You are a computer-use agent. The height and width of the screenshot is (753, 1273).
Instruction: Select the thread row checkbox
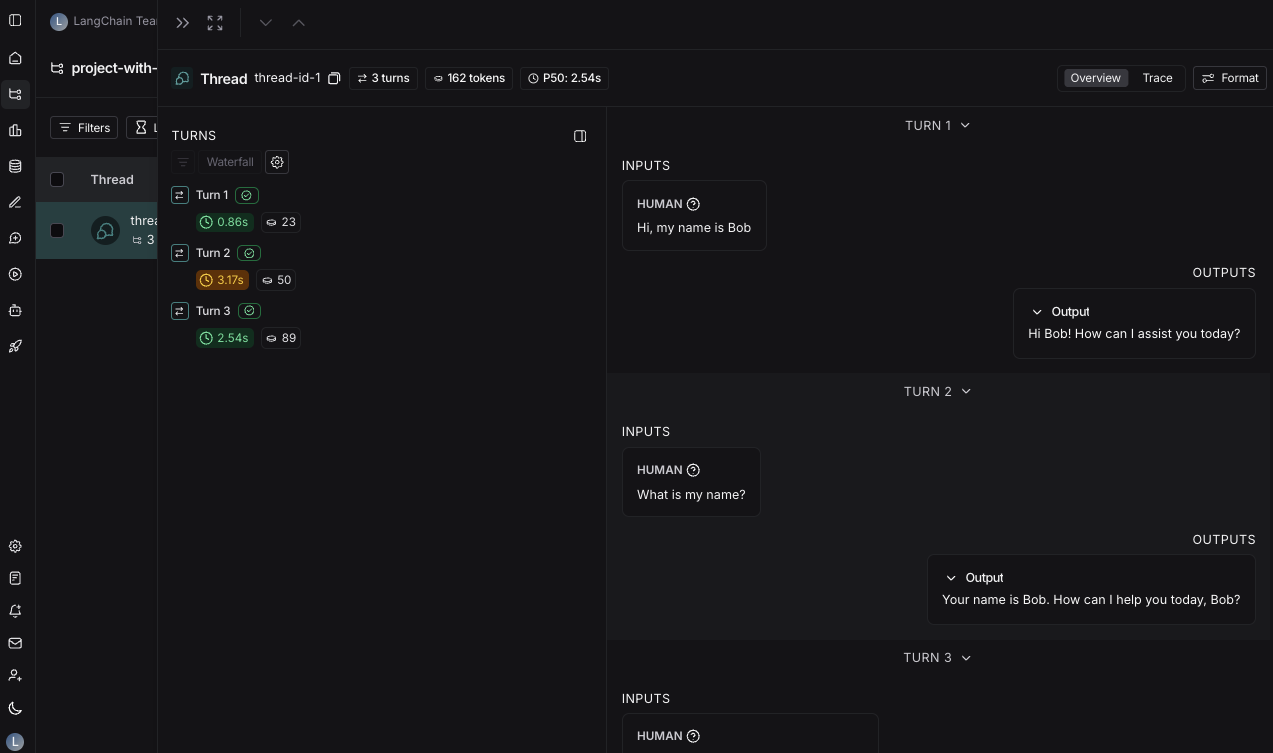(x=57, y=230)
